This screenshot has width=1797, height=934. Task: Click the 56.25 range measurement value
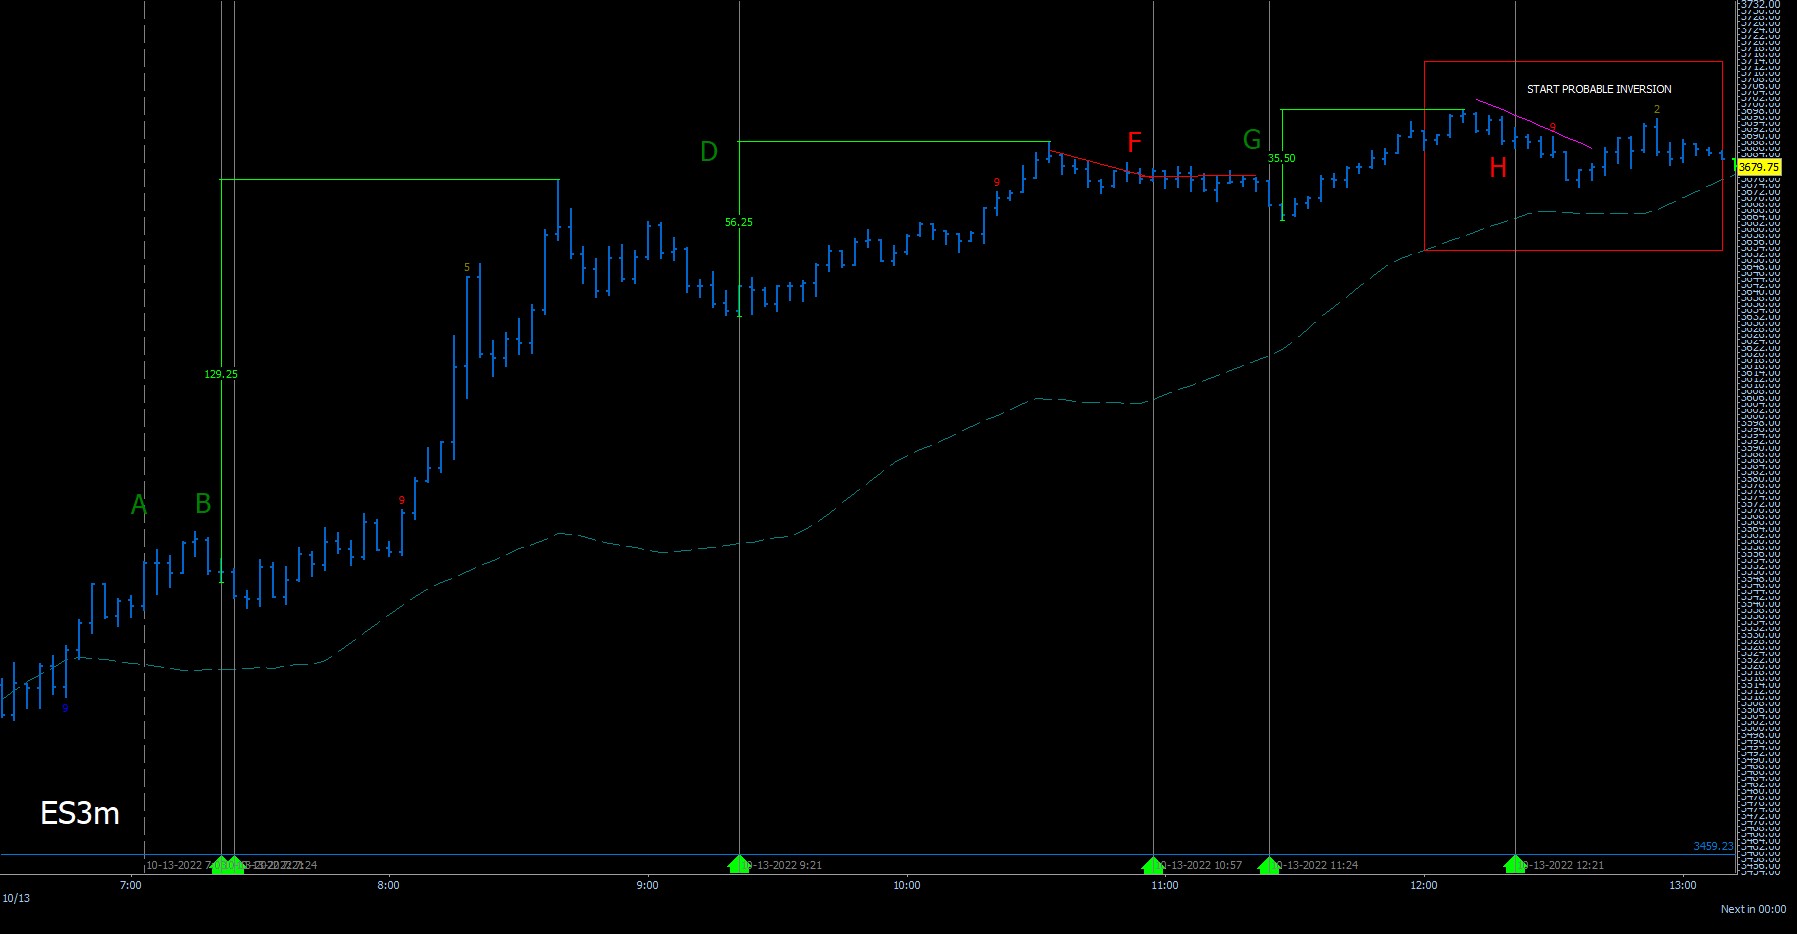(x=739, y=222)
